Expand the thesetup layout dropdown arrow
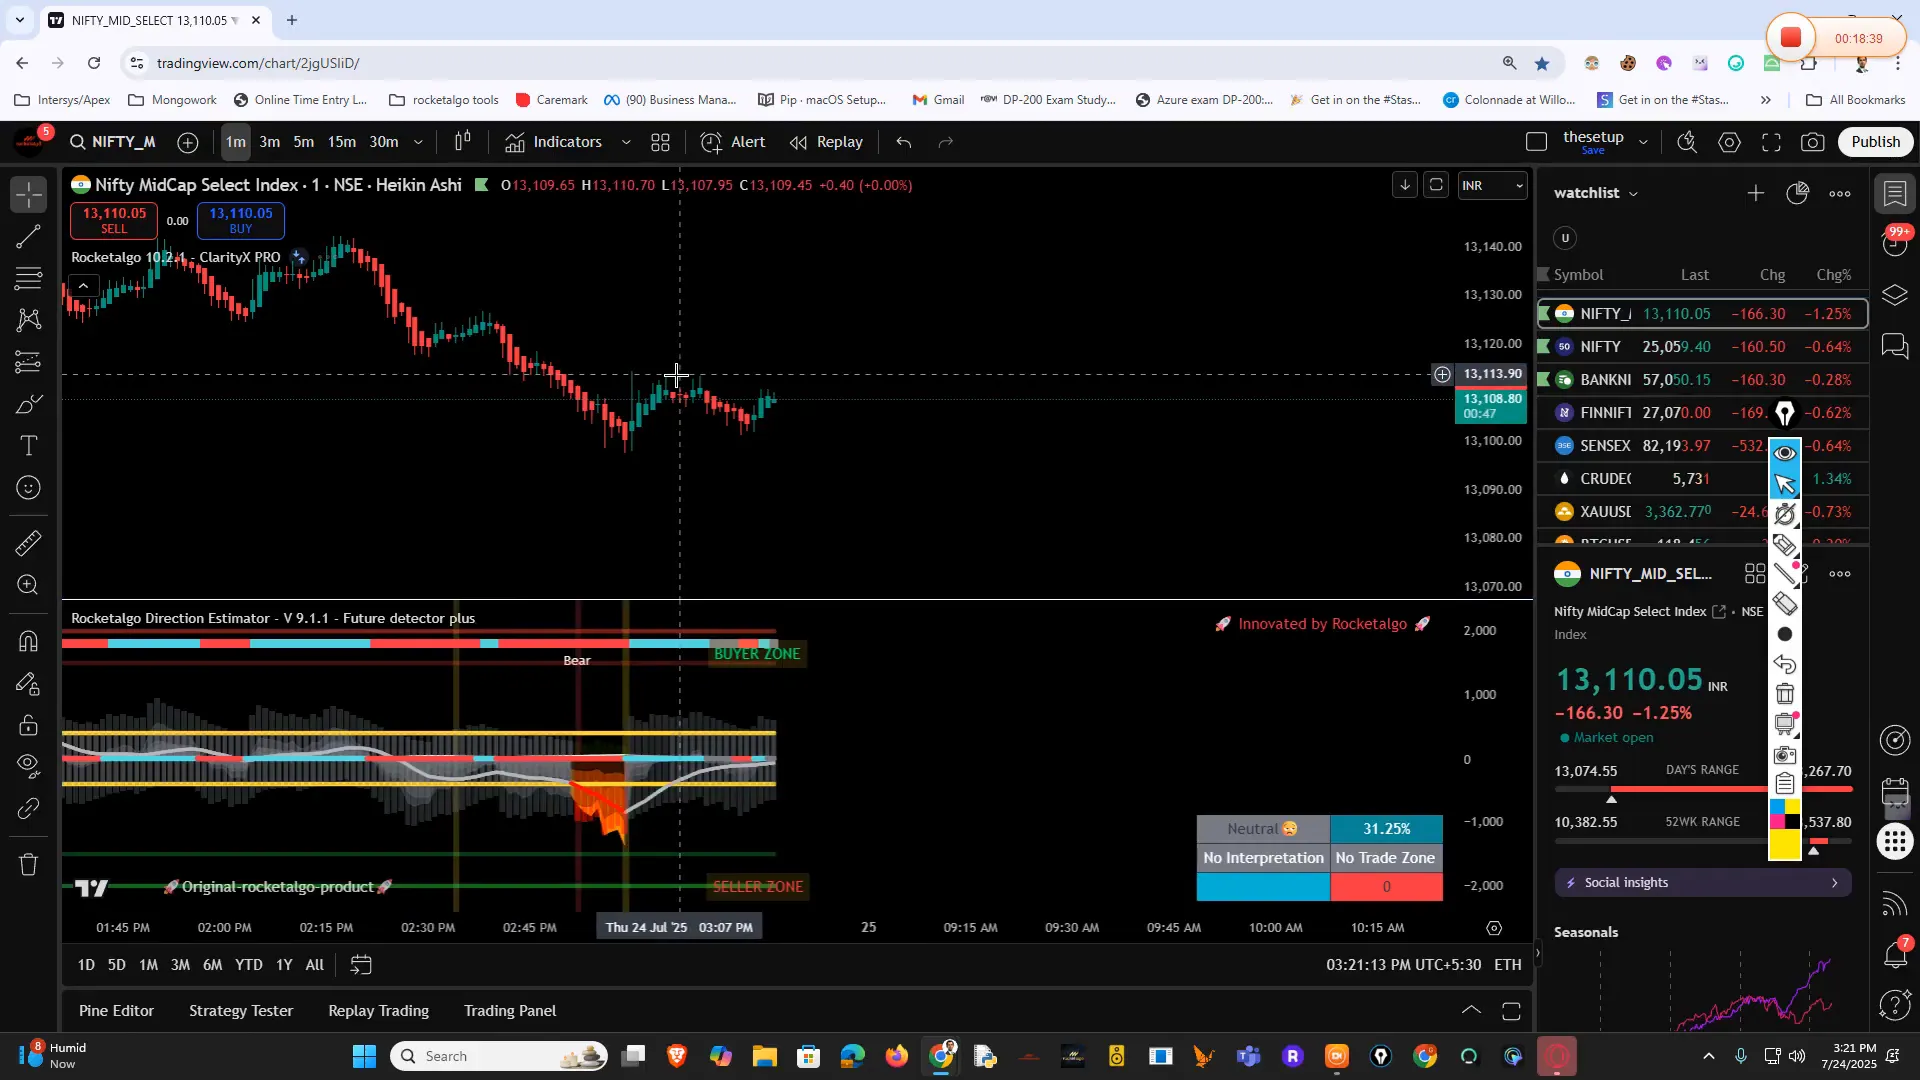The image size is (1920, 1080). [x=1643, y=142]
